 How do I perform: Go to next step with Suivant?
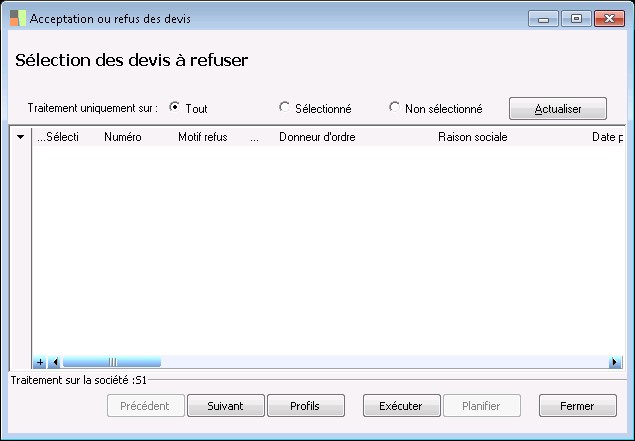(226, 406)
